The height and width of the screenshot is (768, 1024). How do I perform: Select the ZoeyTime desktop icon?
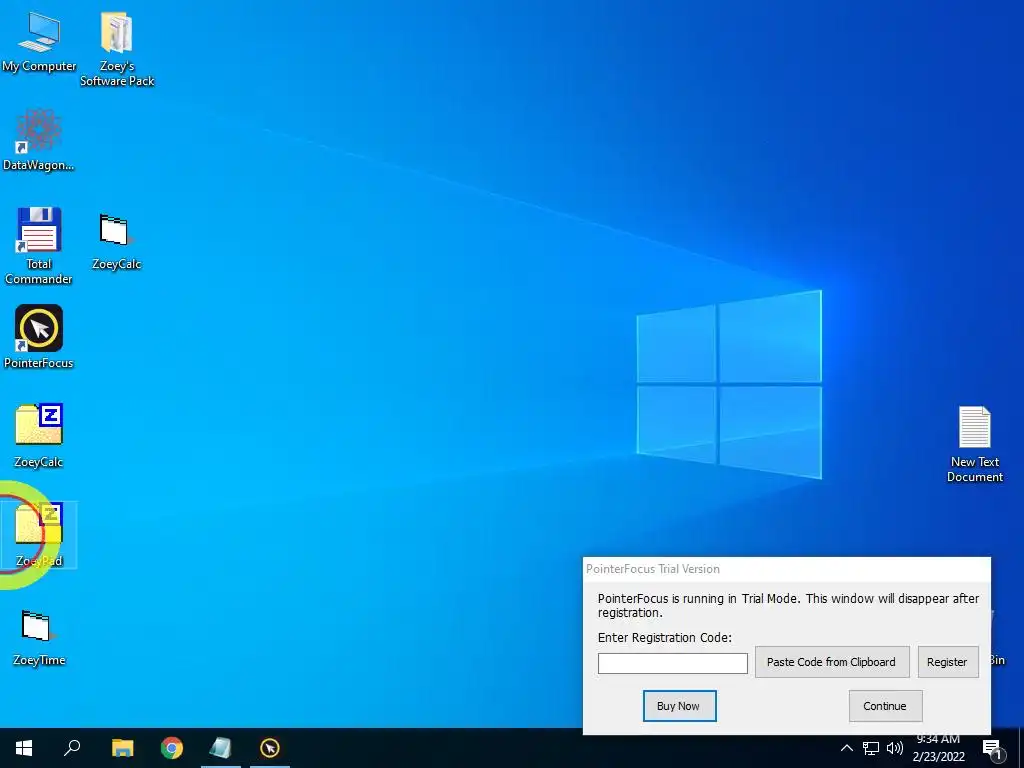[x=39, y=637]
